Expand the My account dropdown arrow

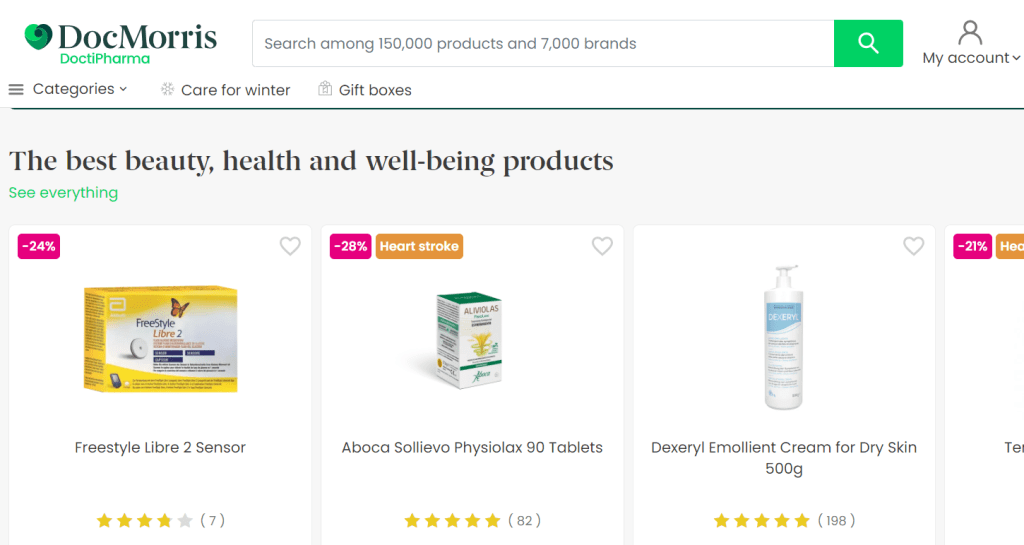[1016, 58]
